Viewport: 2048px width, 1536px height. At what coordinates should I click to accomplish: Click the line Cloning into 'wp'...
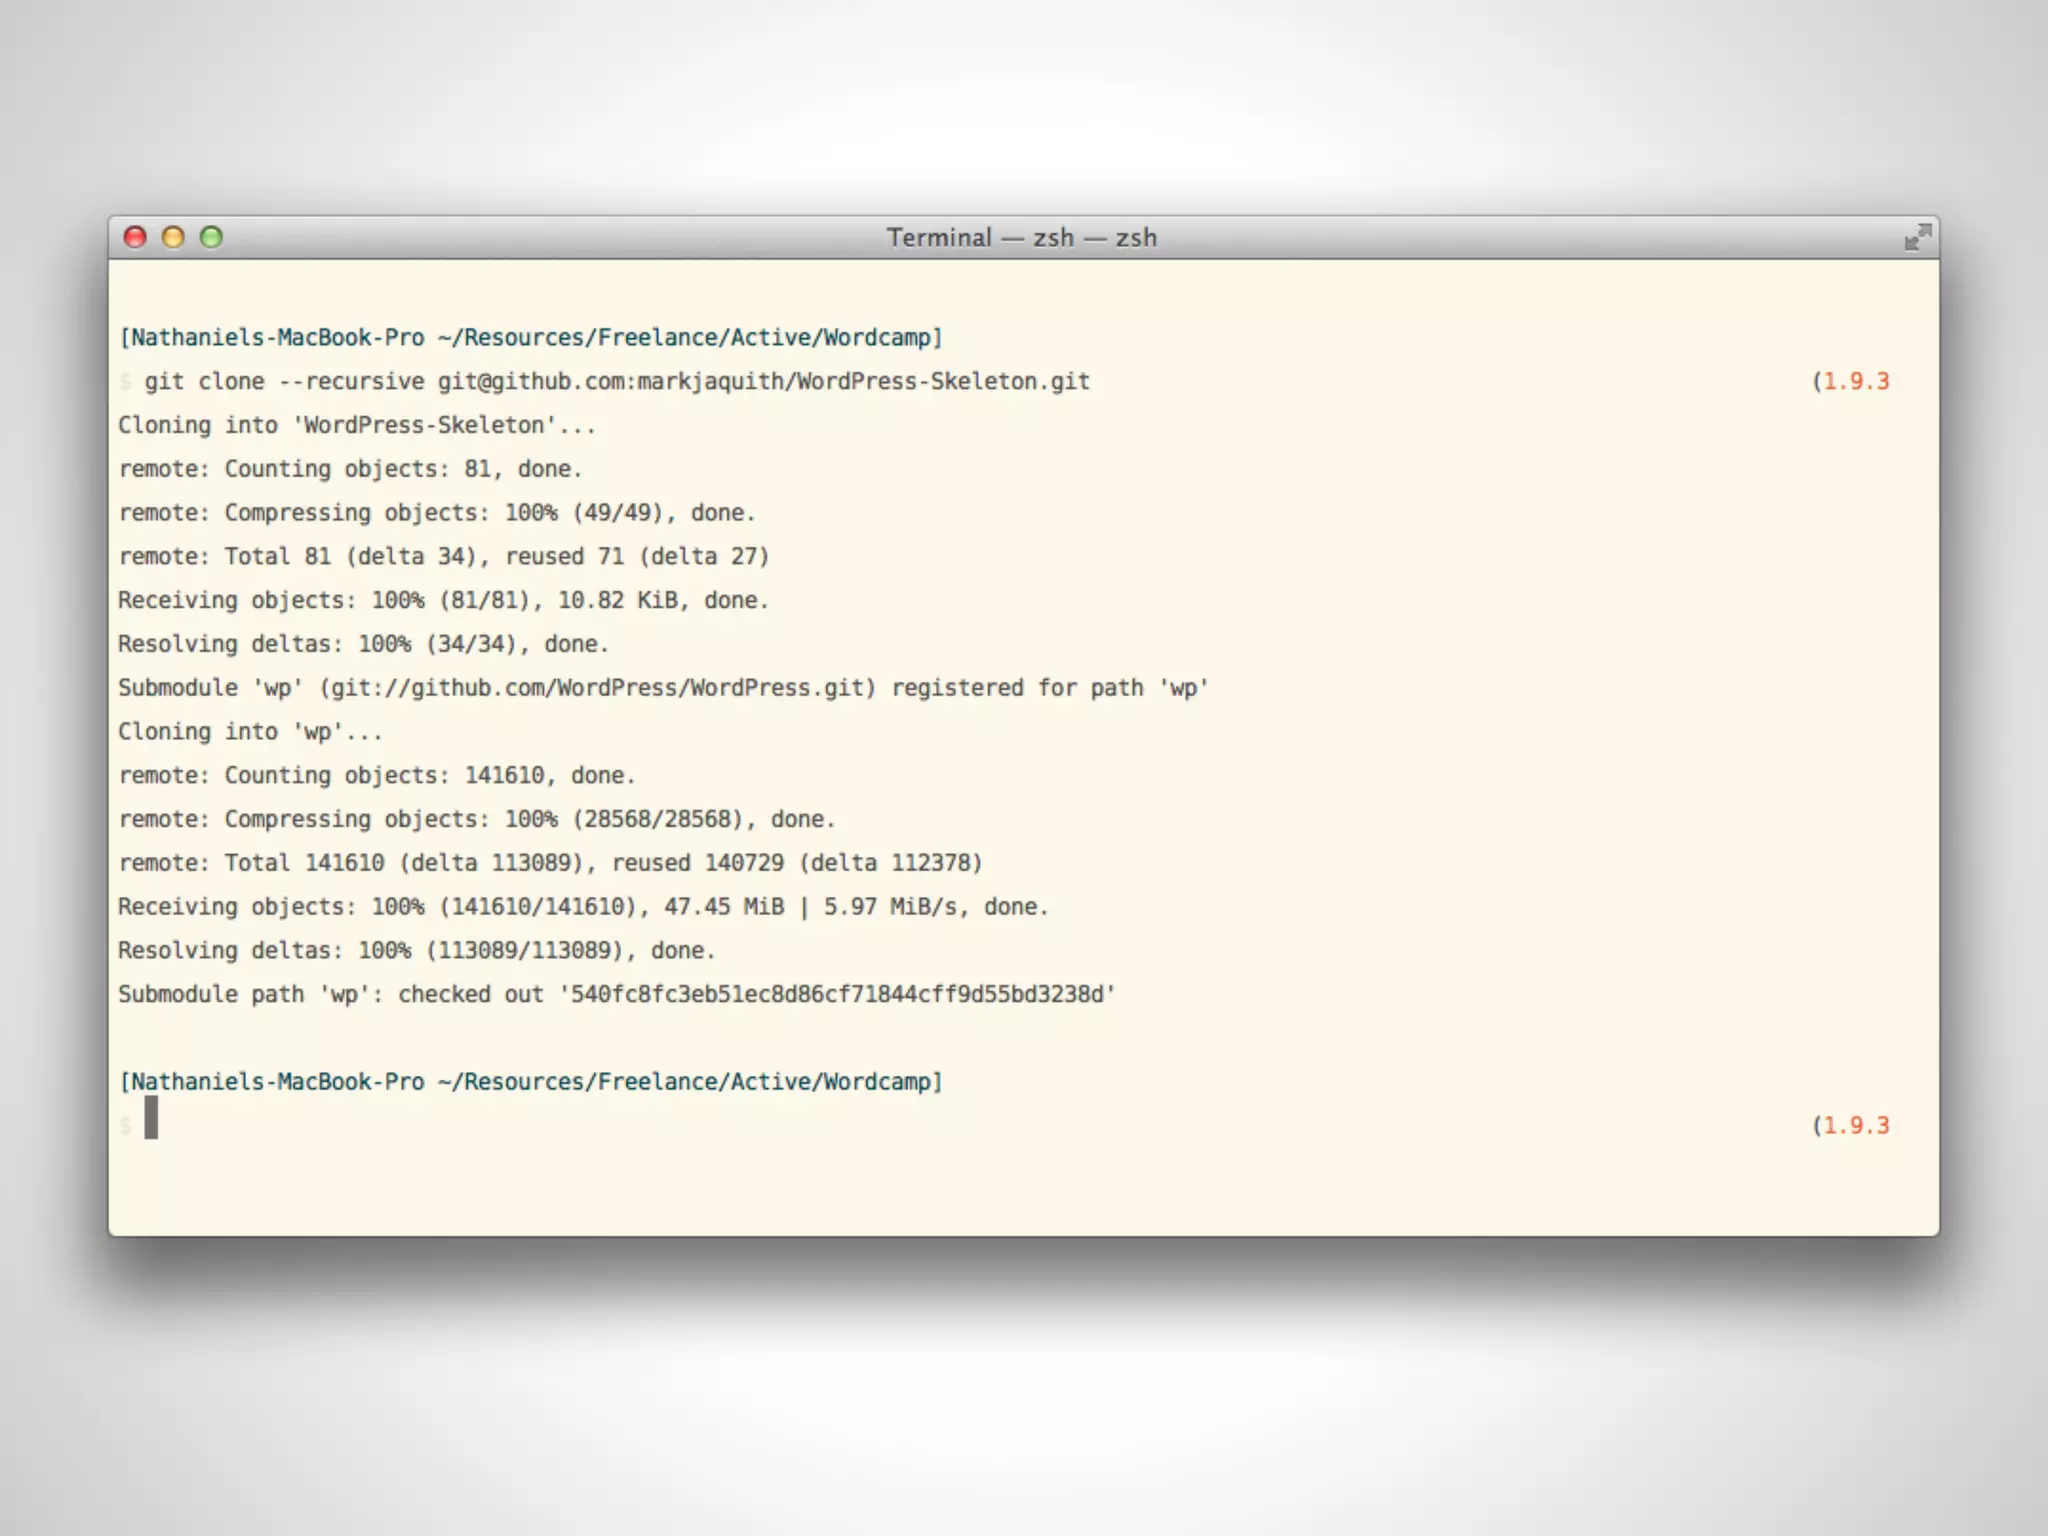click(250, 732)
